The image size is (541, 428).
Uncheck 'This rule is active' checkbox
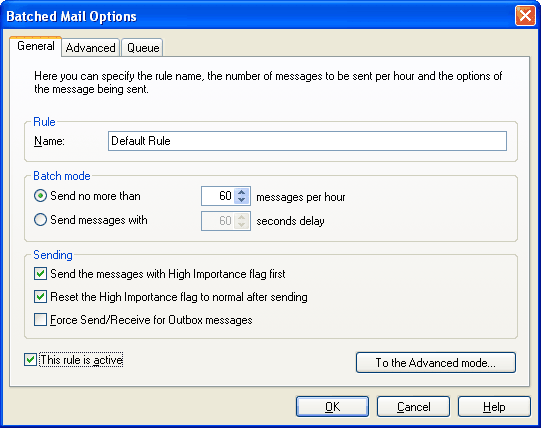tap(30, 360)
